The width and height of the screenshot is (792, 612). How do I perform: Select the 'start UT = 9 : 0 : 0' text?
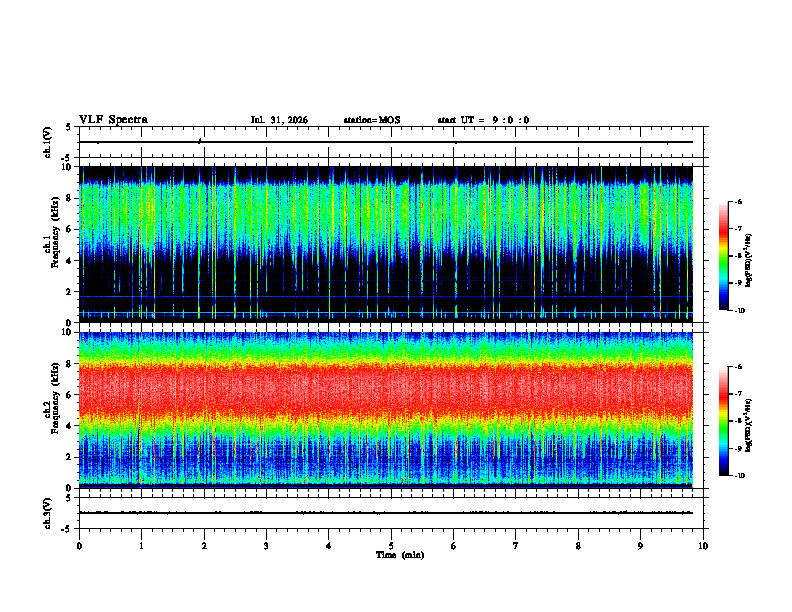point(483,120)
